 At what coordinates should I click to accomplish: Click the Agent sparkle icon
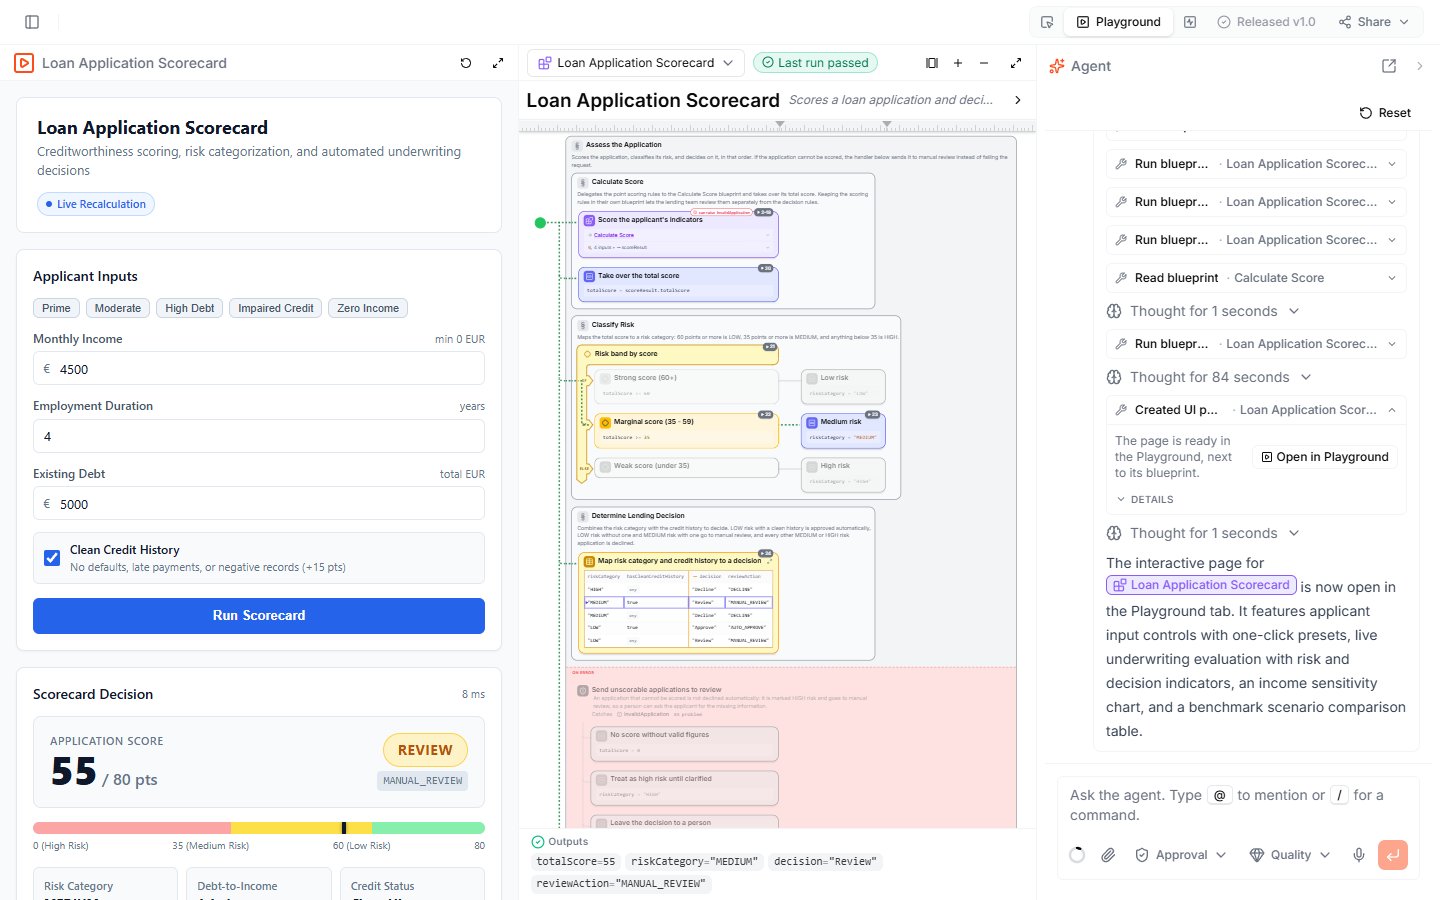click(x=1057, y=66)
